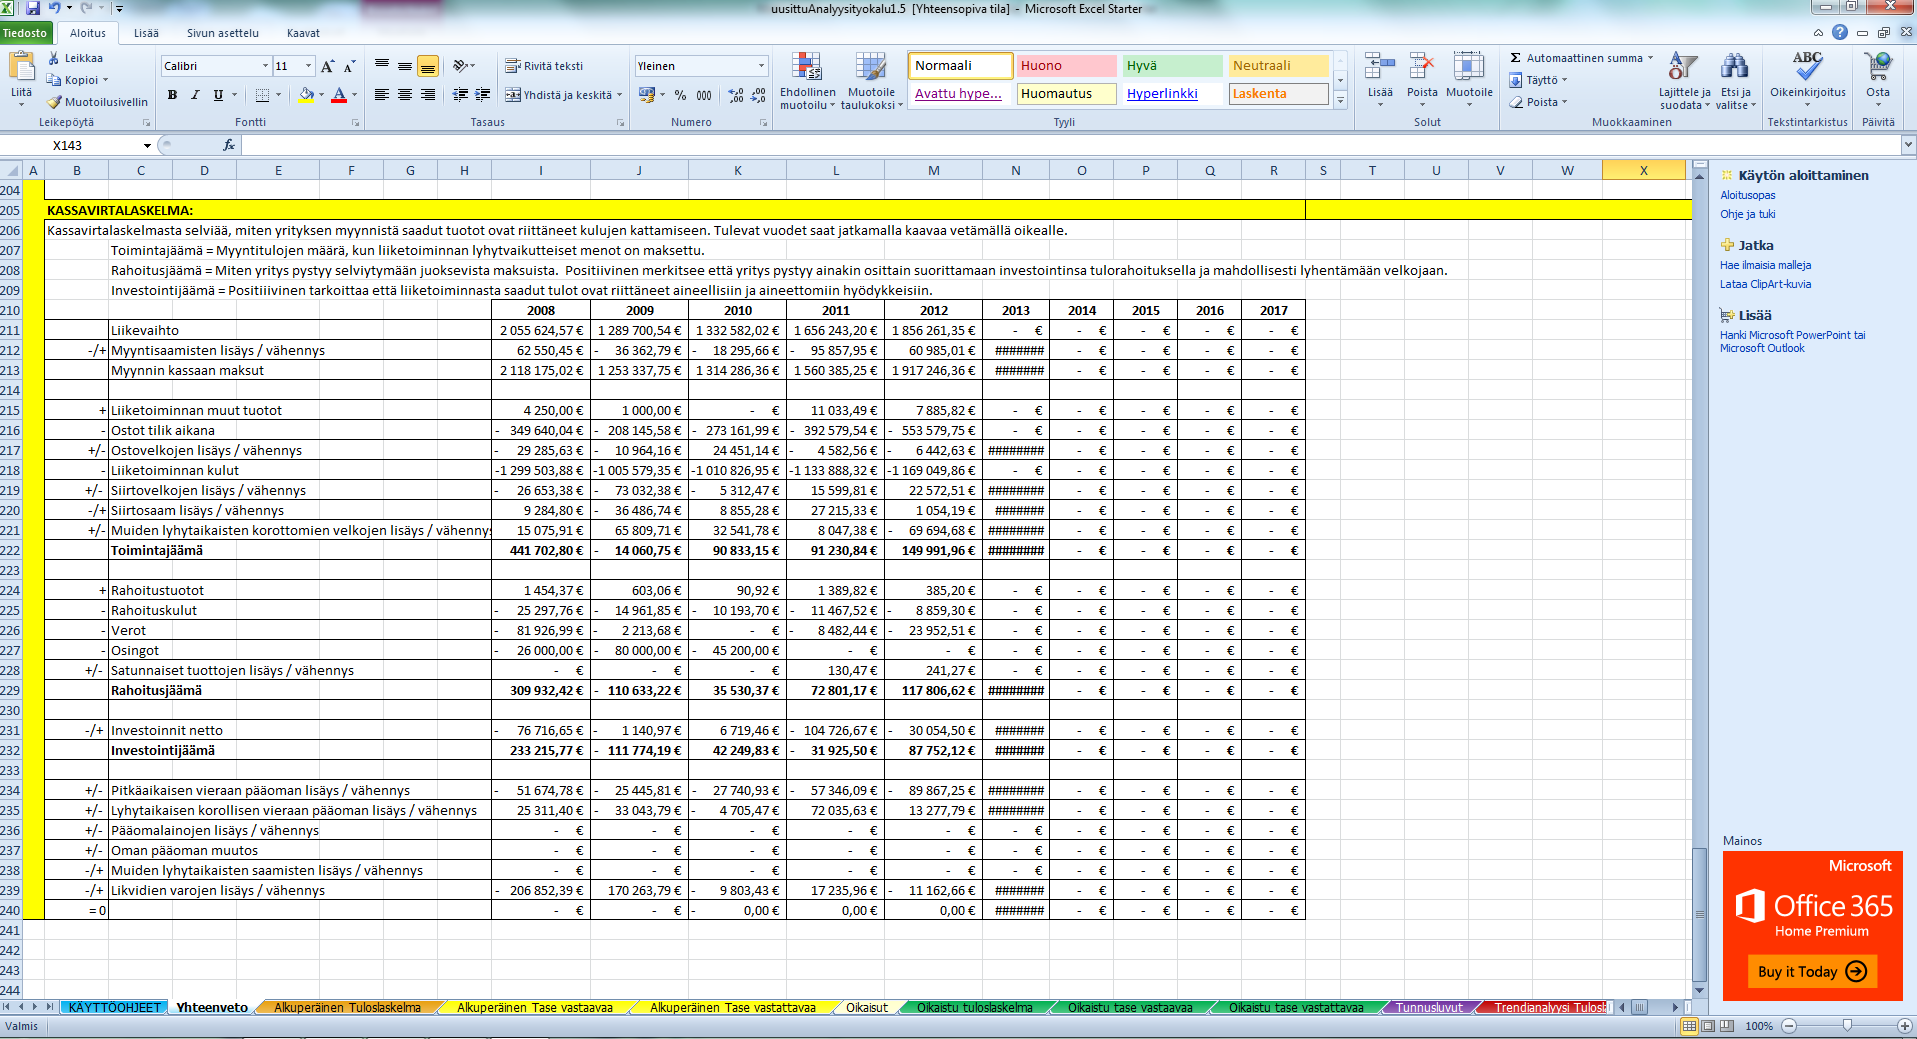The width and height of the screenshot is (1917, 1039).
Task: Open Conditional Formatting (Ehdollinen muotoilu)
Action: (x=807, y=81)
